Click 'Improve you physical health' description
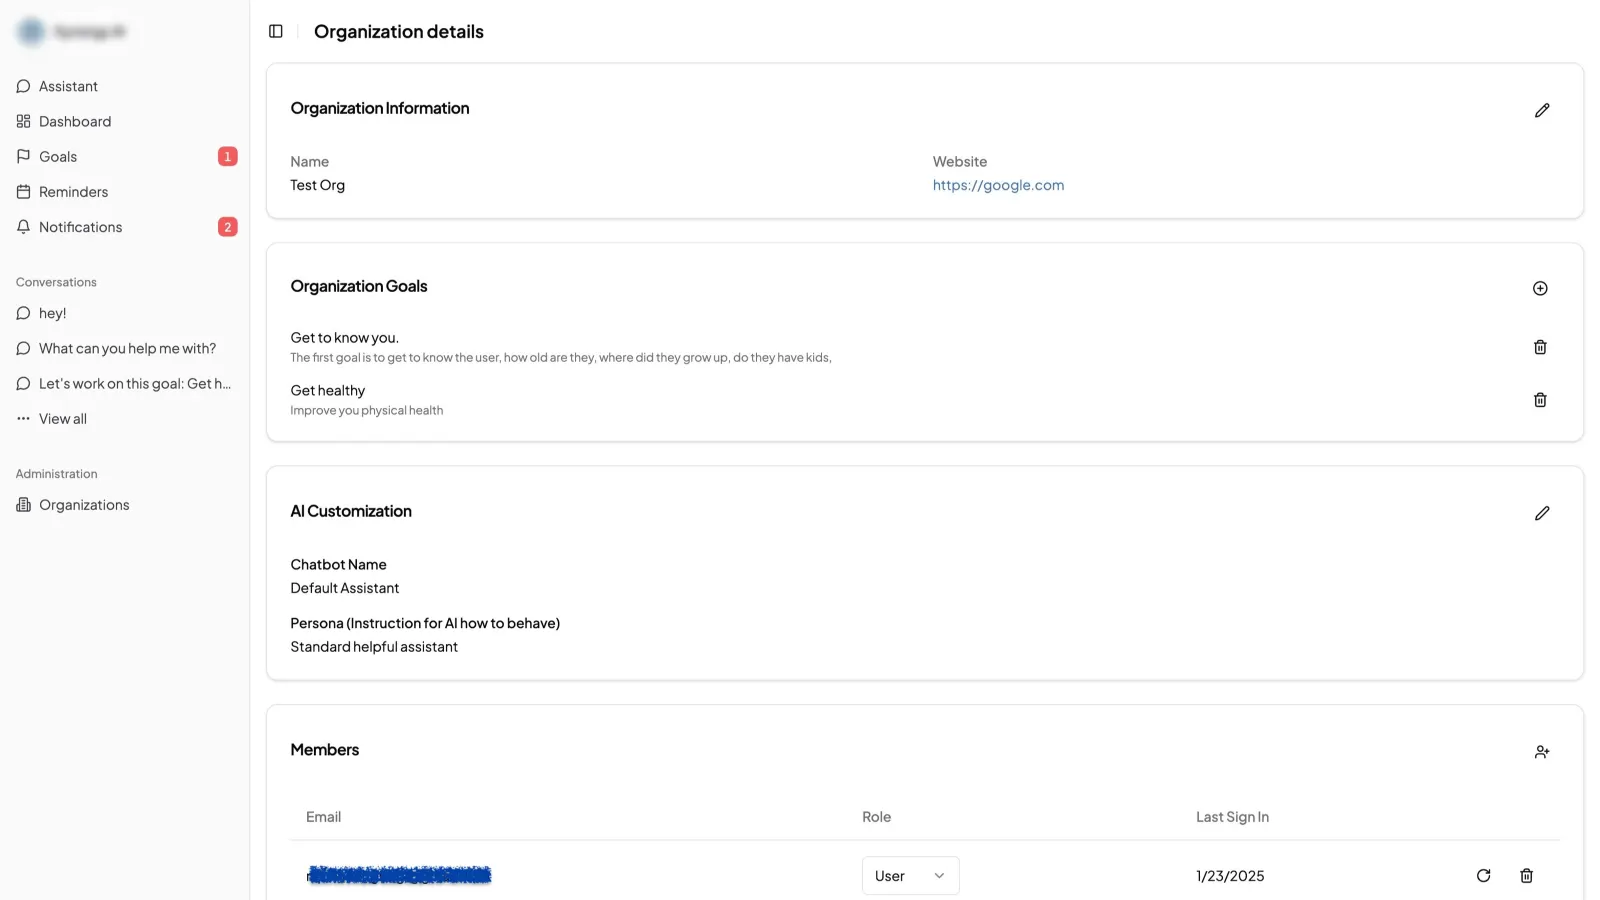1600x900 pixels. pyautogui.click(x=366, y=410)
